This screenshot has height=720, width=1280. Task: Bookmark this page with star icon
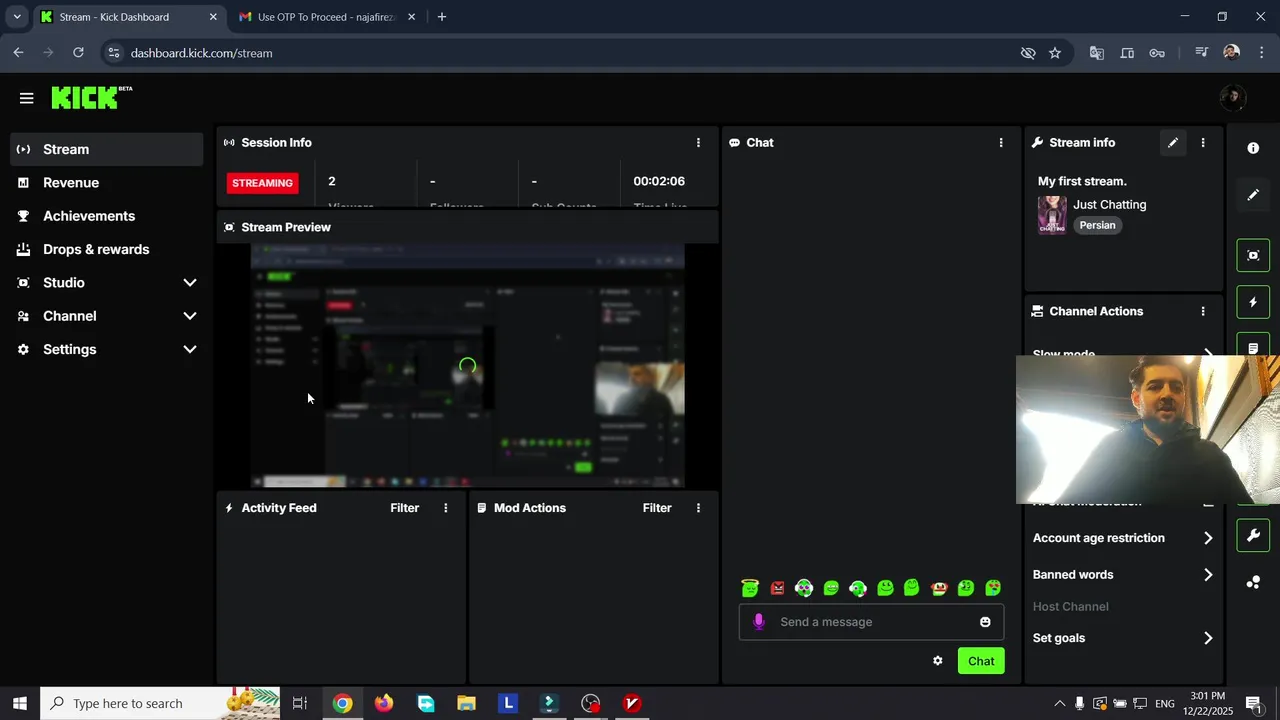1055,53
